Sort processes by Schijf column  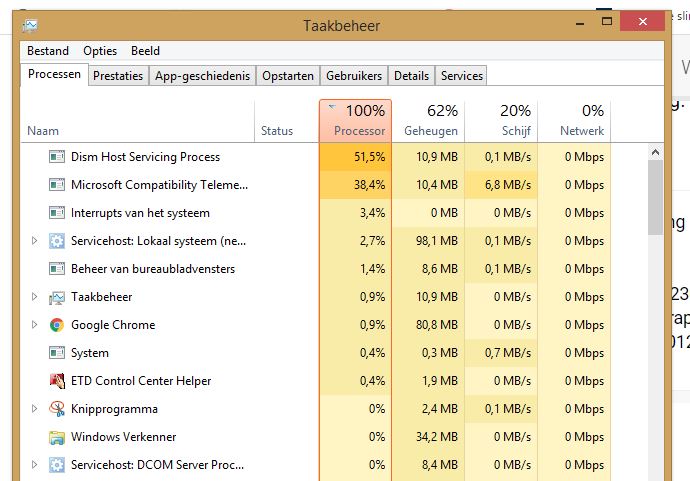[502, 121]
